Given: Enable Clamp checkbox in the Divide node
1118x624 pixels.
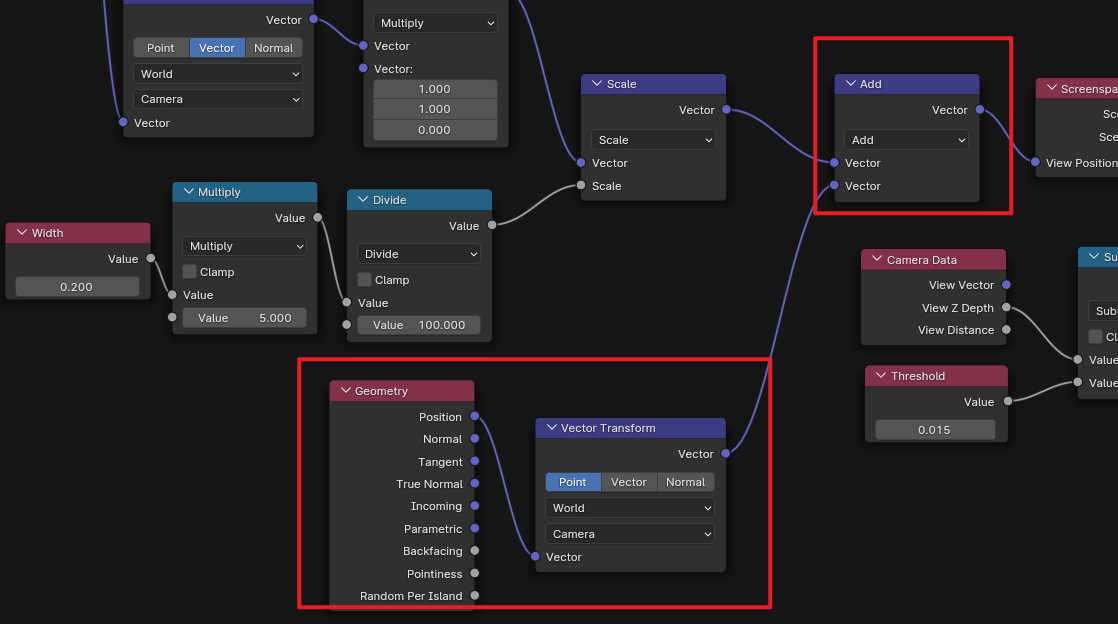Looking at the screenshot, I should (x=365, y=280).
